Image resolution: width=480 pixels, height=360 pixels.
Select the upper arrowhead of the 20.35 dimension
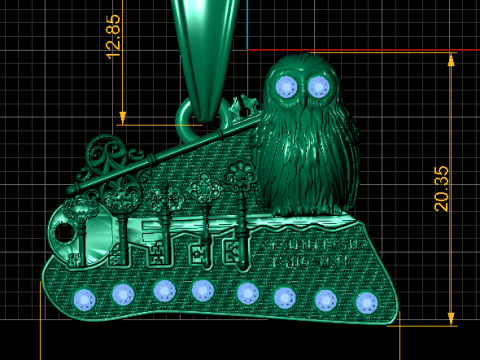(x=451, y=61)
